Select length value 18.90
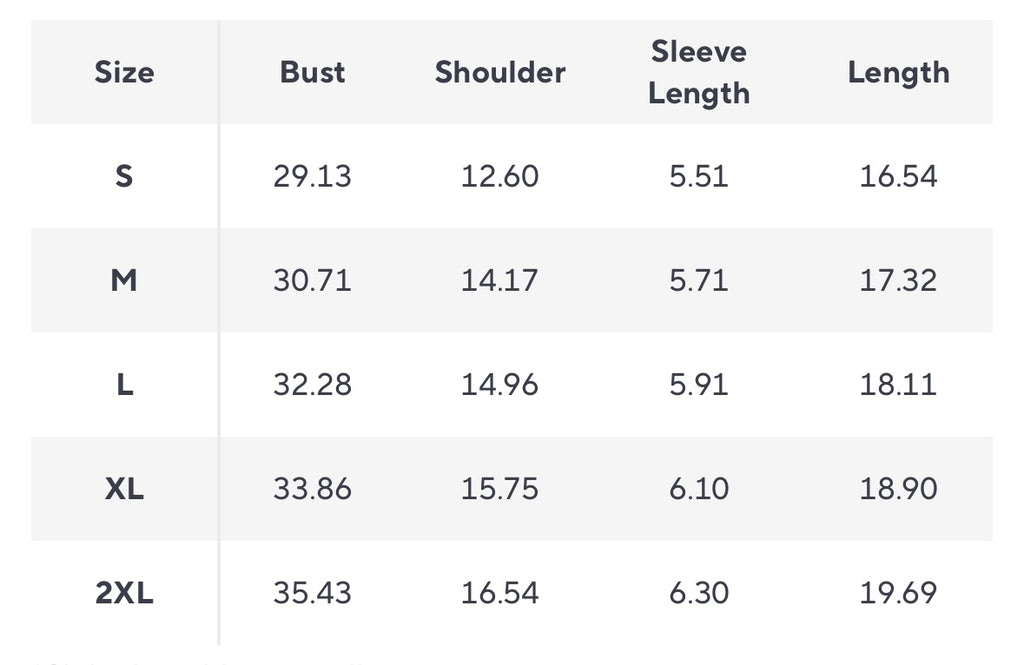This screenshot has width=1024, height=665. [899, 489]
